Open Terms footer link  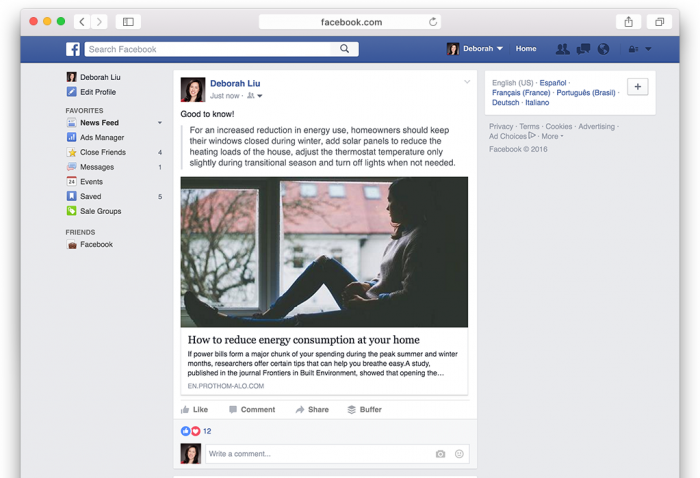pyautogui.click(x=529, y=126)
